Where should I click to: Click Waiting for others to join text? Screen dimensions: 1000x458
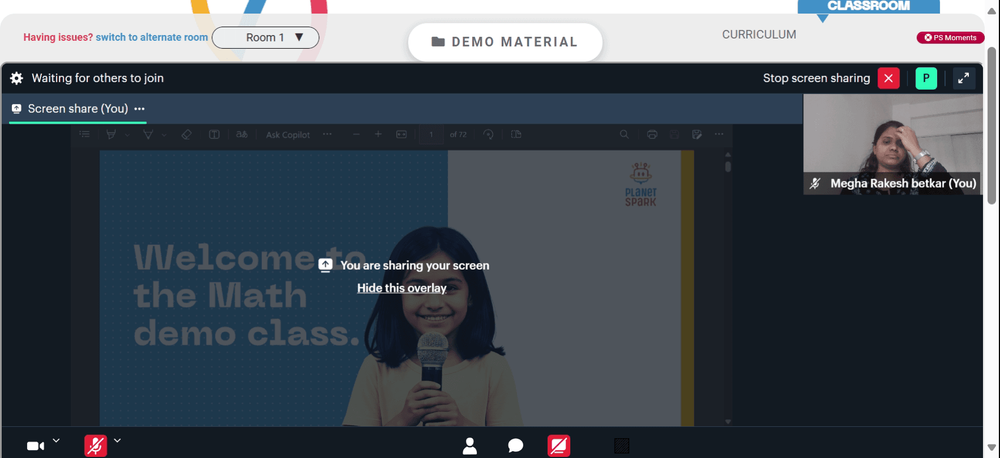tap(98, 78)
